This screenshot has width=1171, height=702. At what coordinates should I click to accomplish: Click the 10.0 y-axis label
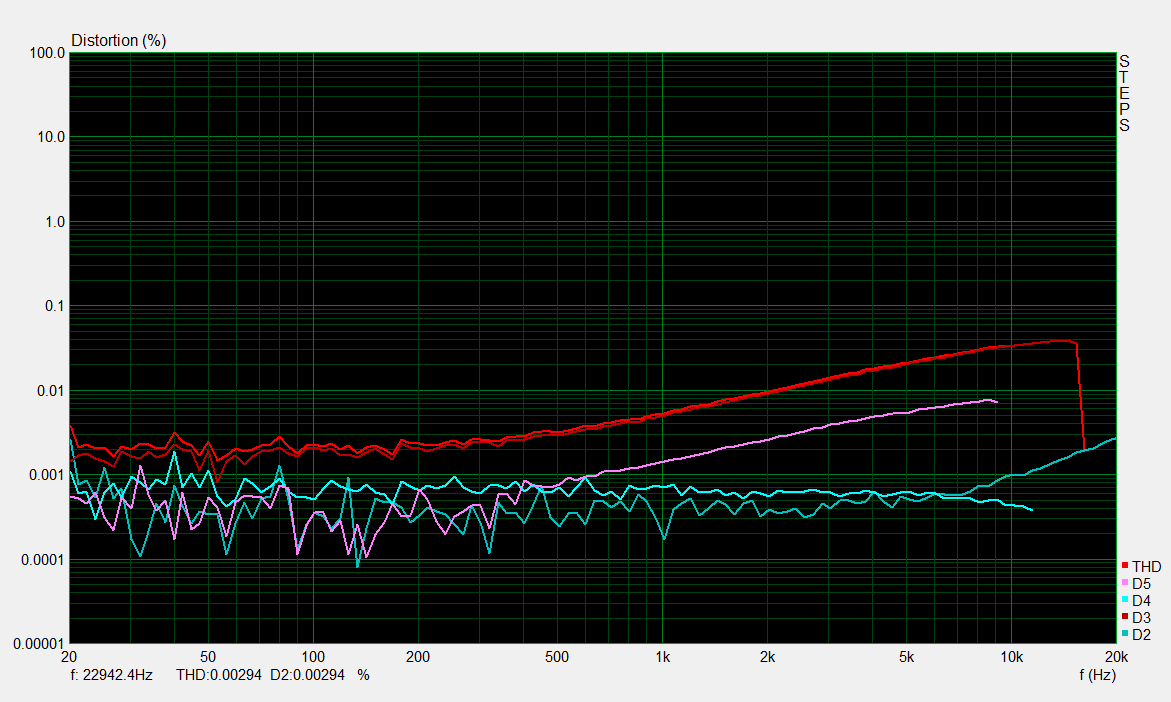(x=51, y=137)
